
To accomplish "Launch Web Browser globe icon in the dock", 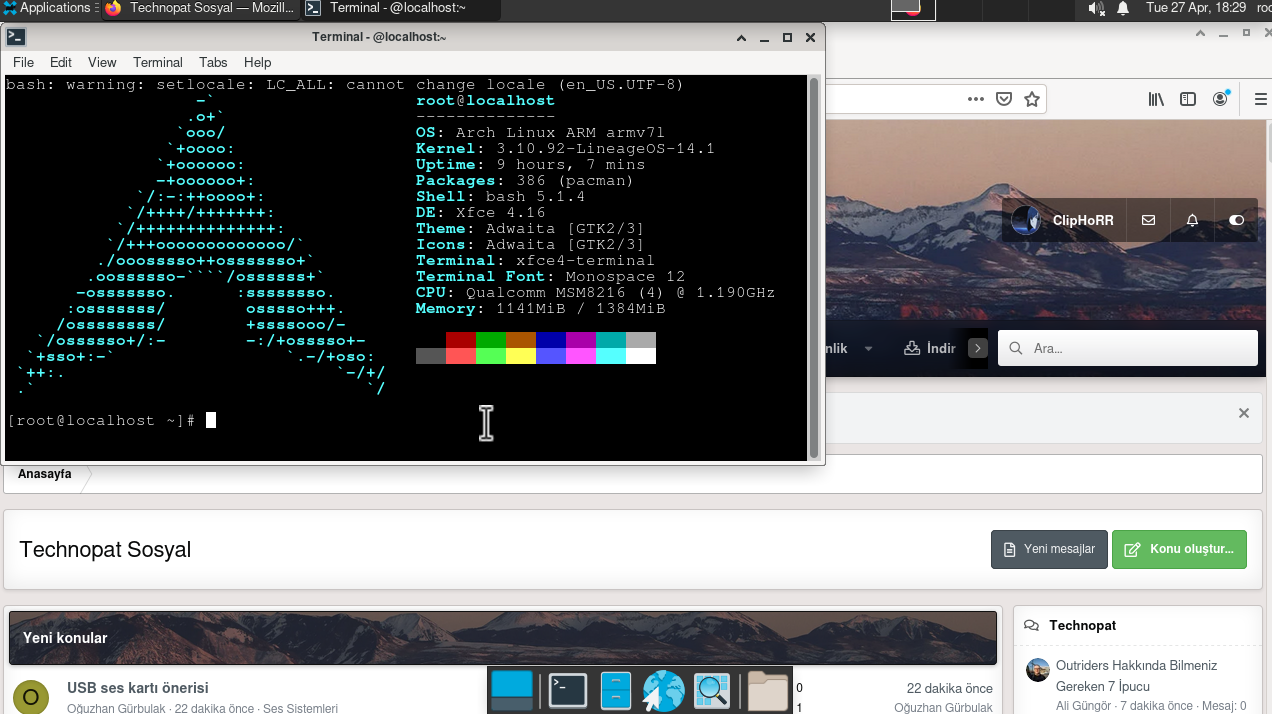I will [x=662, y=690].
